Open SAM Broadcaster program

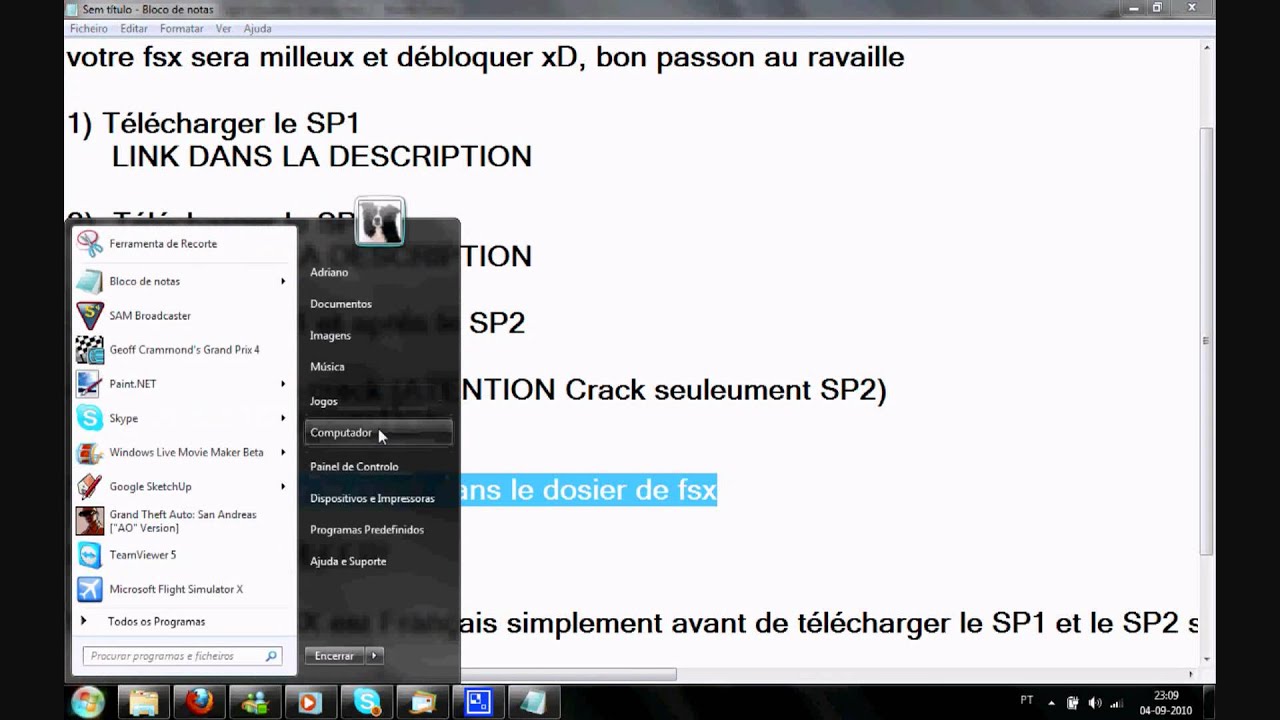[185, 316]
